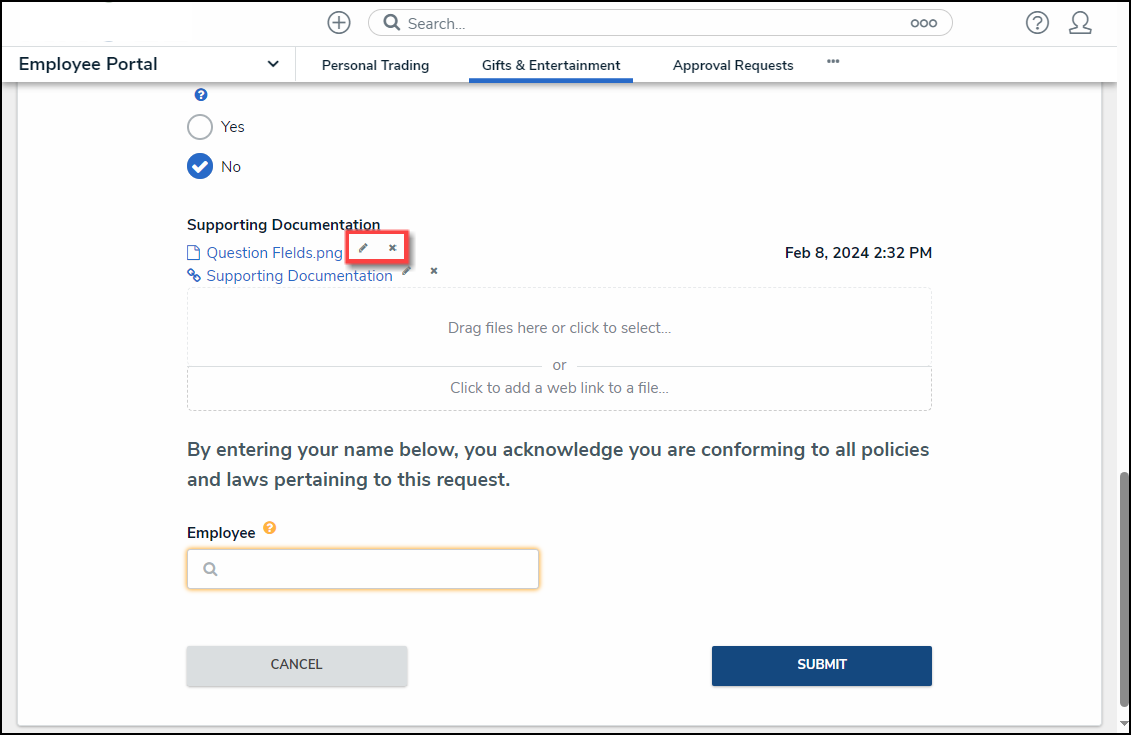Click the Employee search input field
1131x735 pixels.
[x=363, y=569]
